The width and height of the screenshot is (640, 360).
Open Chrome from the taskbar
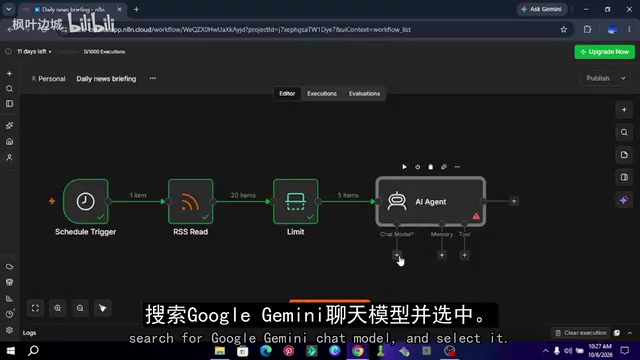click(358, 351)
